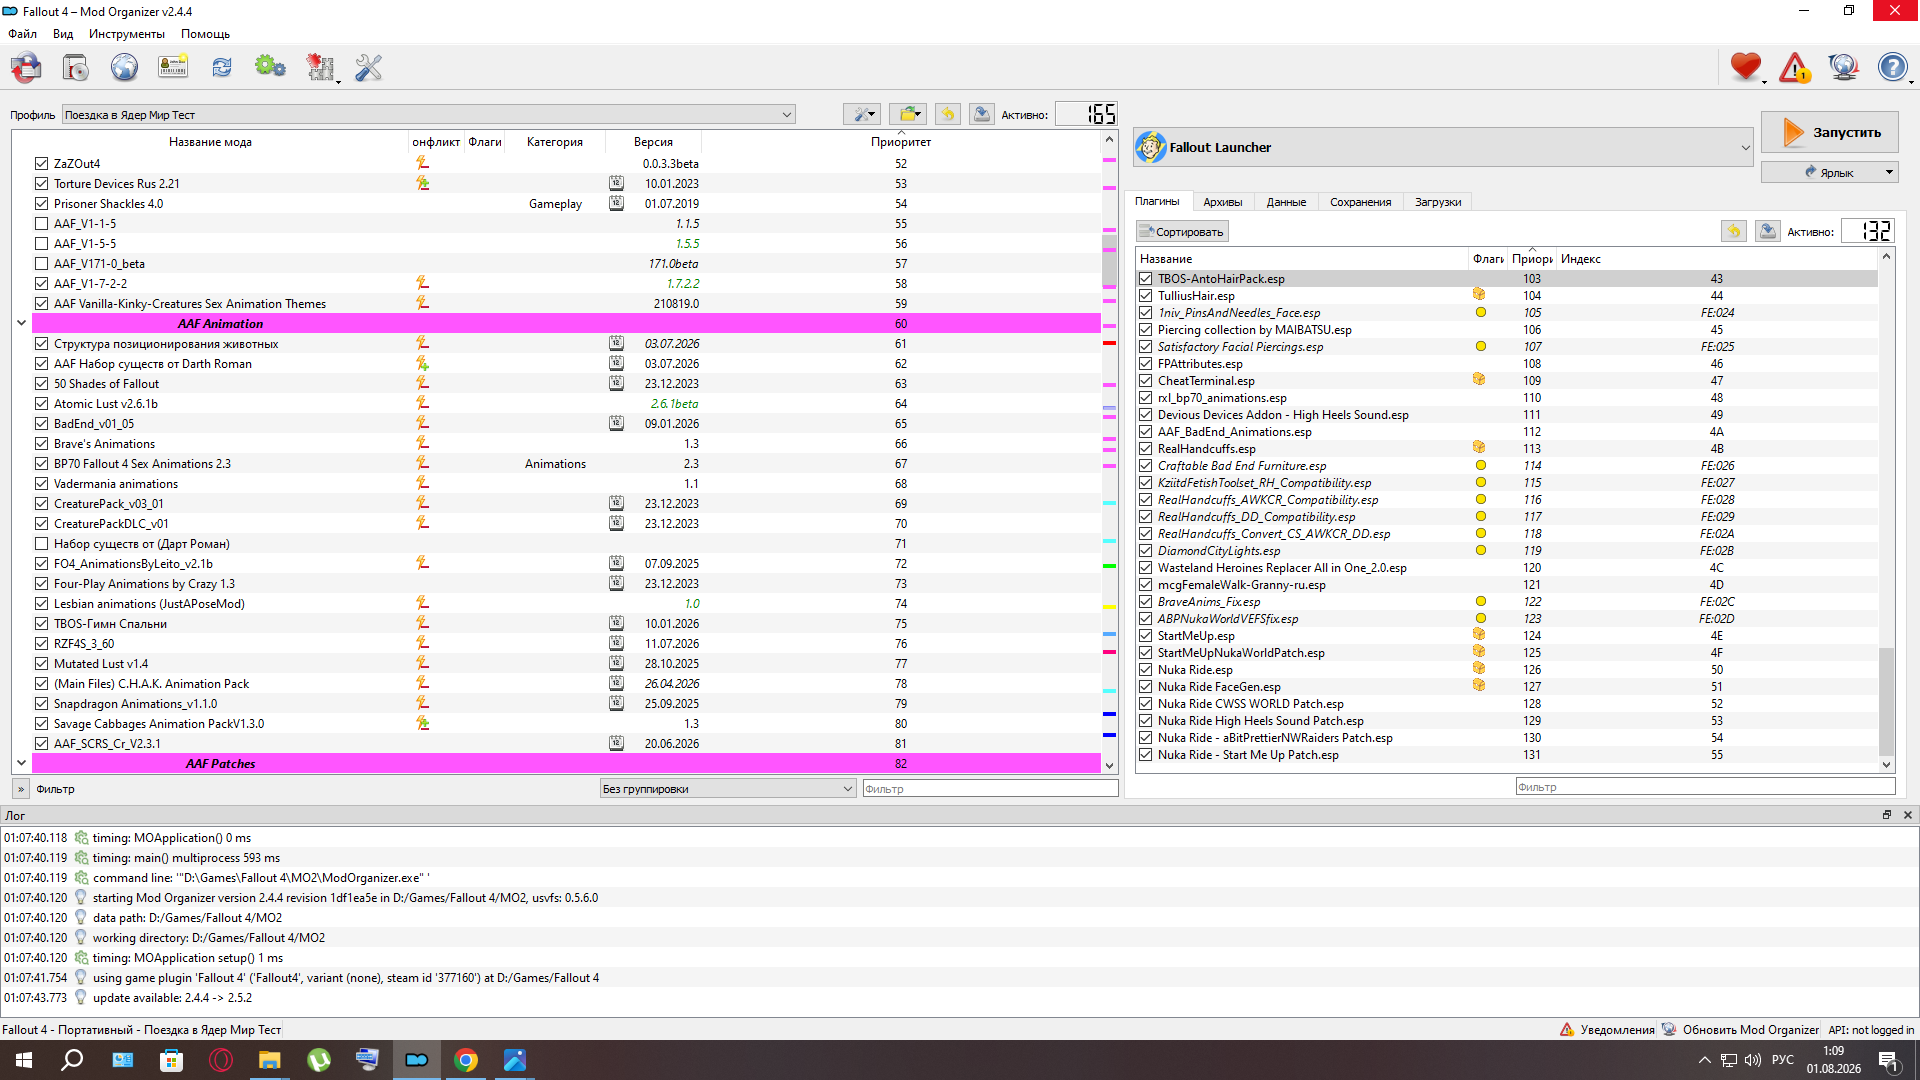The width and height of the screenshot is (1920, 1080).
Task: Sort mods by Приоритет column header
Action: tap(900, 141)
